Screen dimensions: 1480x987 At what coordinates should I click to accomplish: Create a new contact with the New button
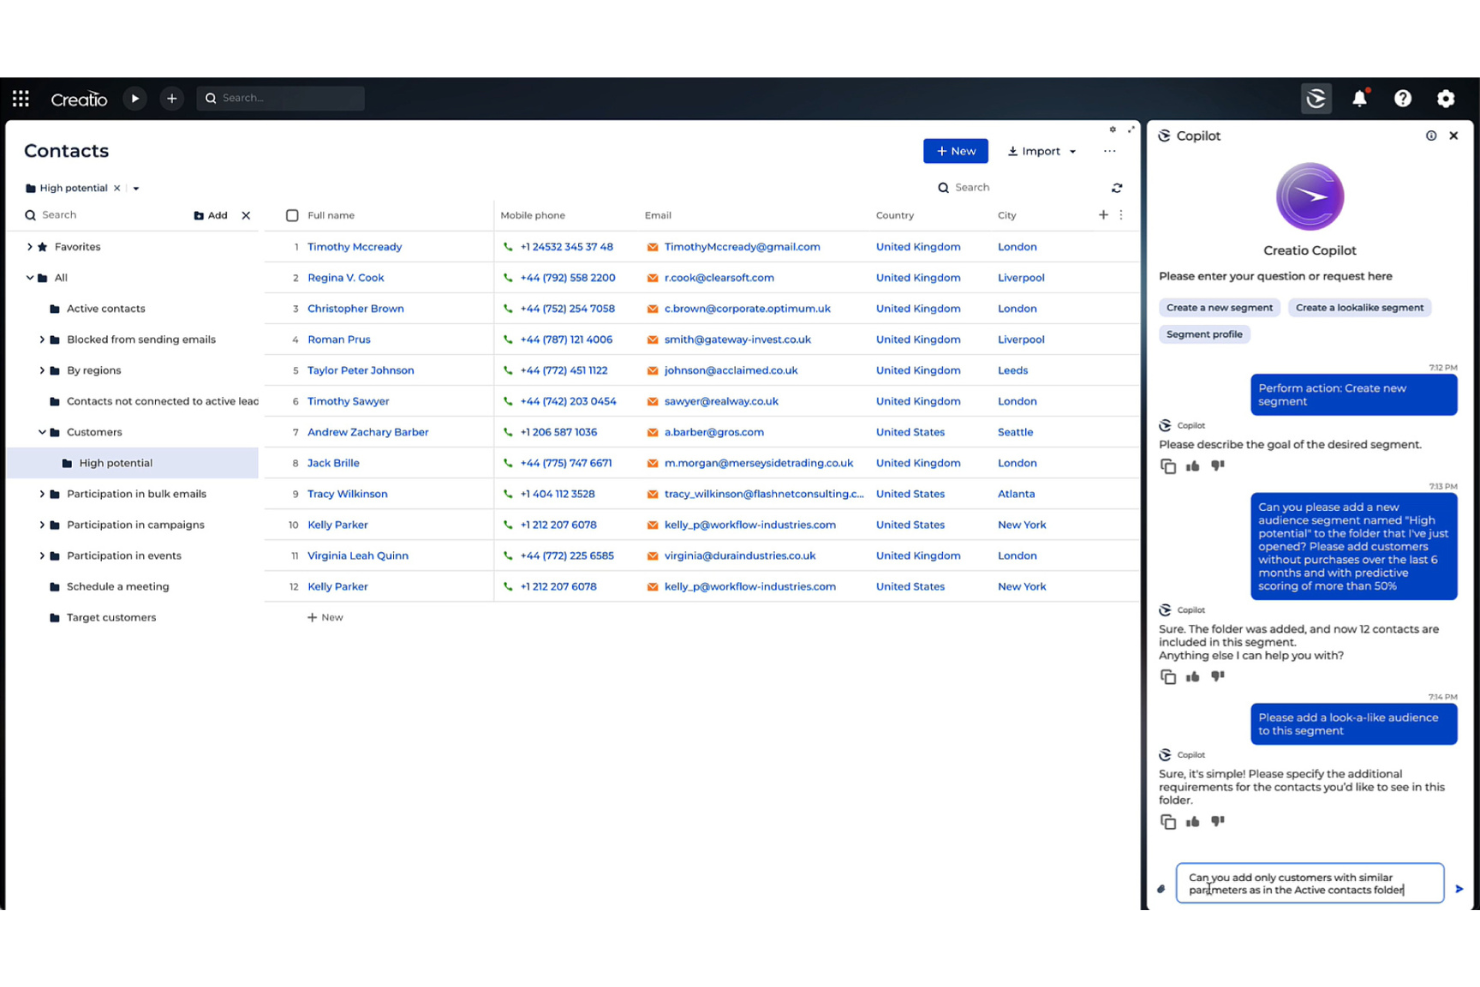(x=955, y=150)
